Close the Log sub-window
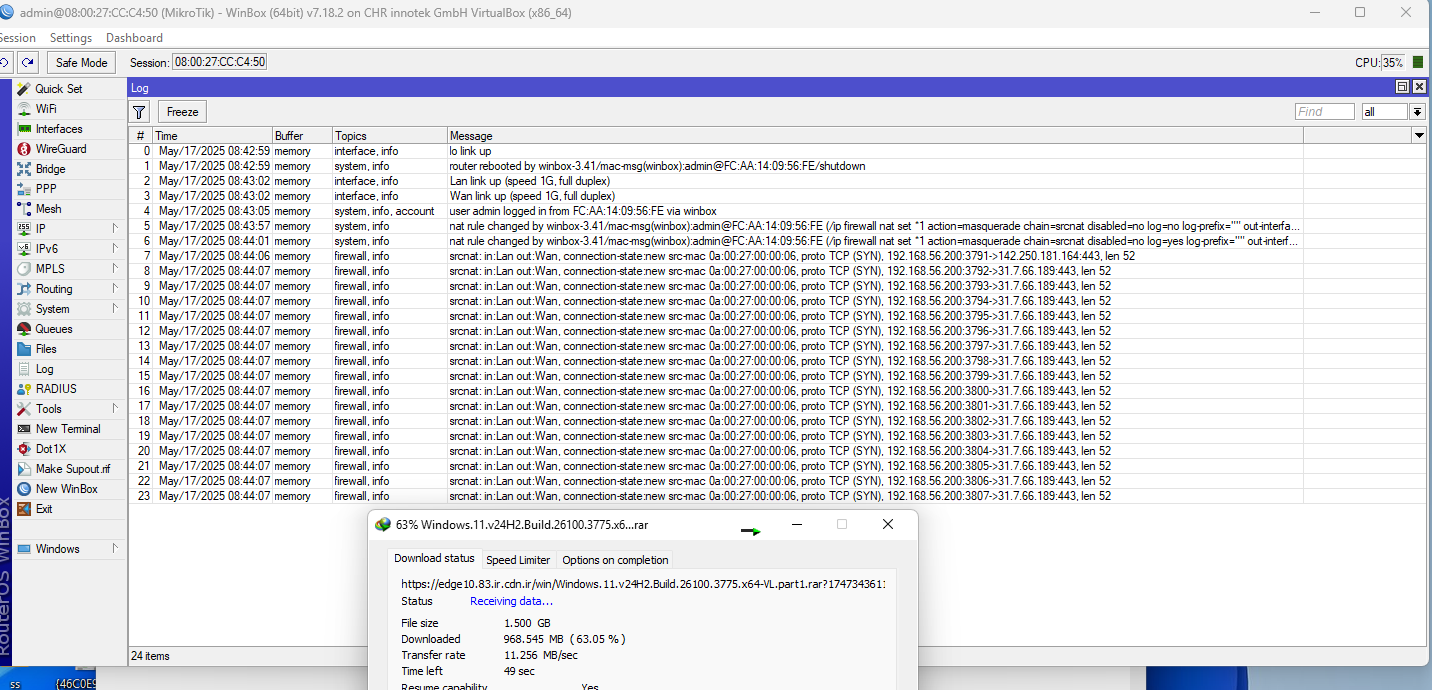This screenshot has height=690, width=1432. coord(1417,88)
